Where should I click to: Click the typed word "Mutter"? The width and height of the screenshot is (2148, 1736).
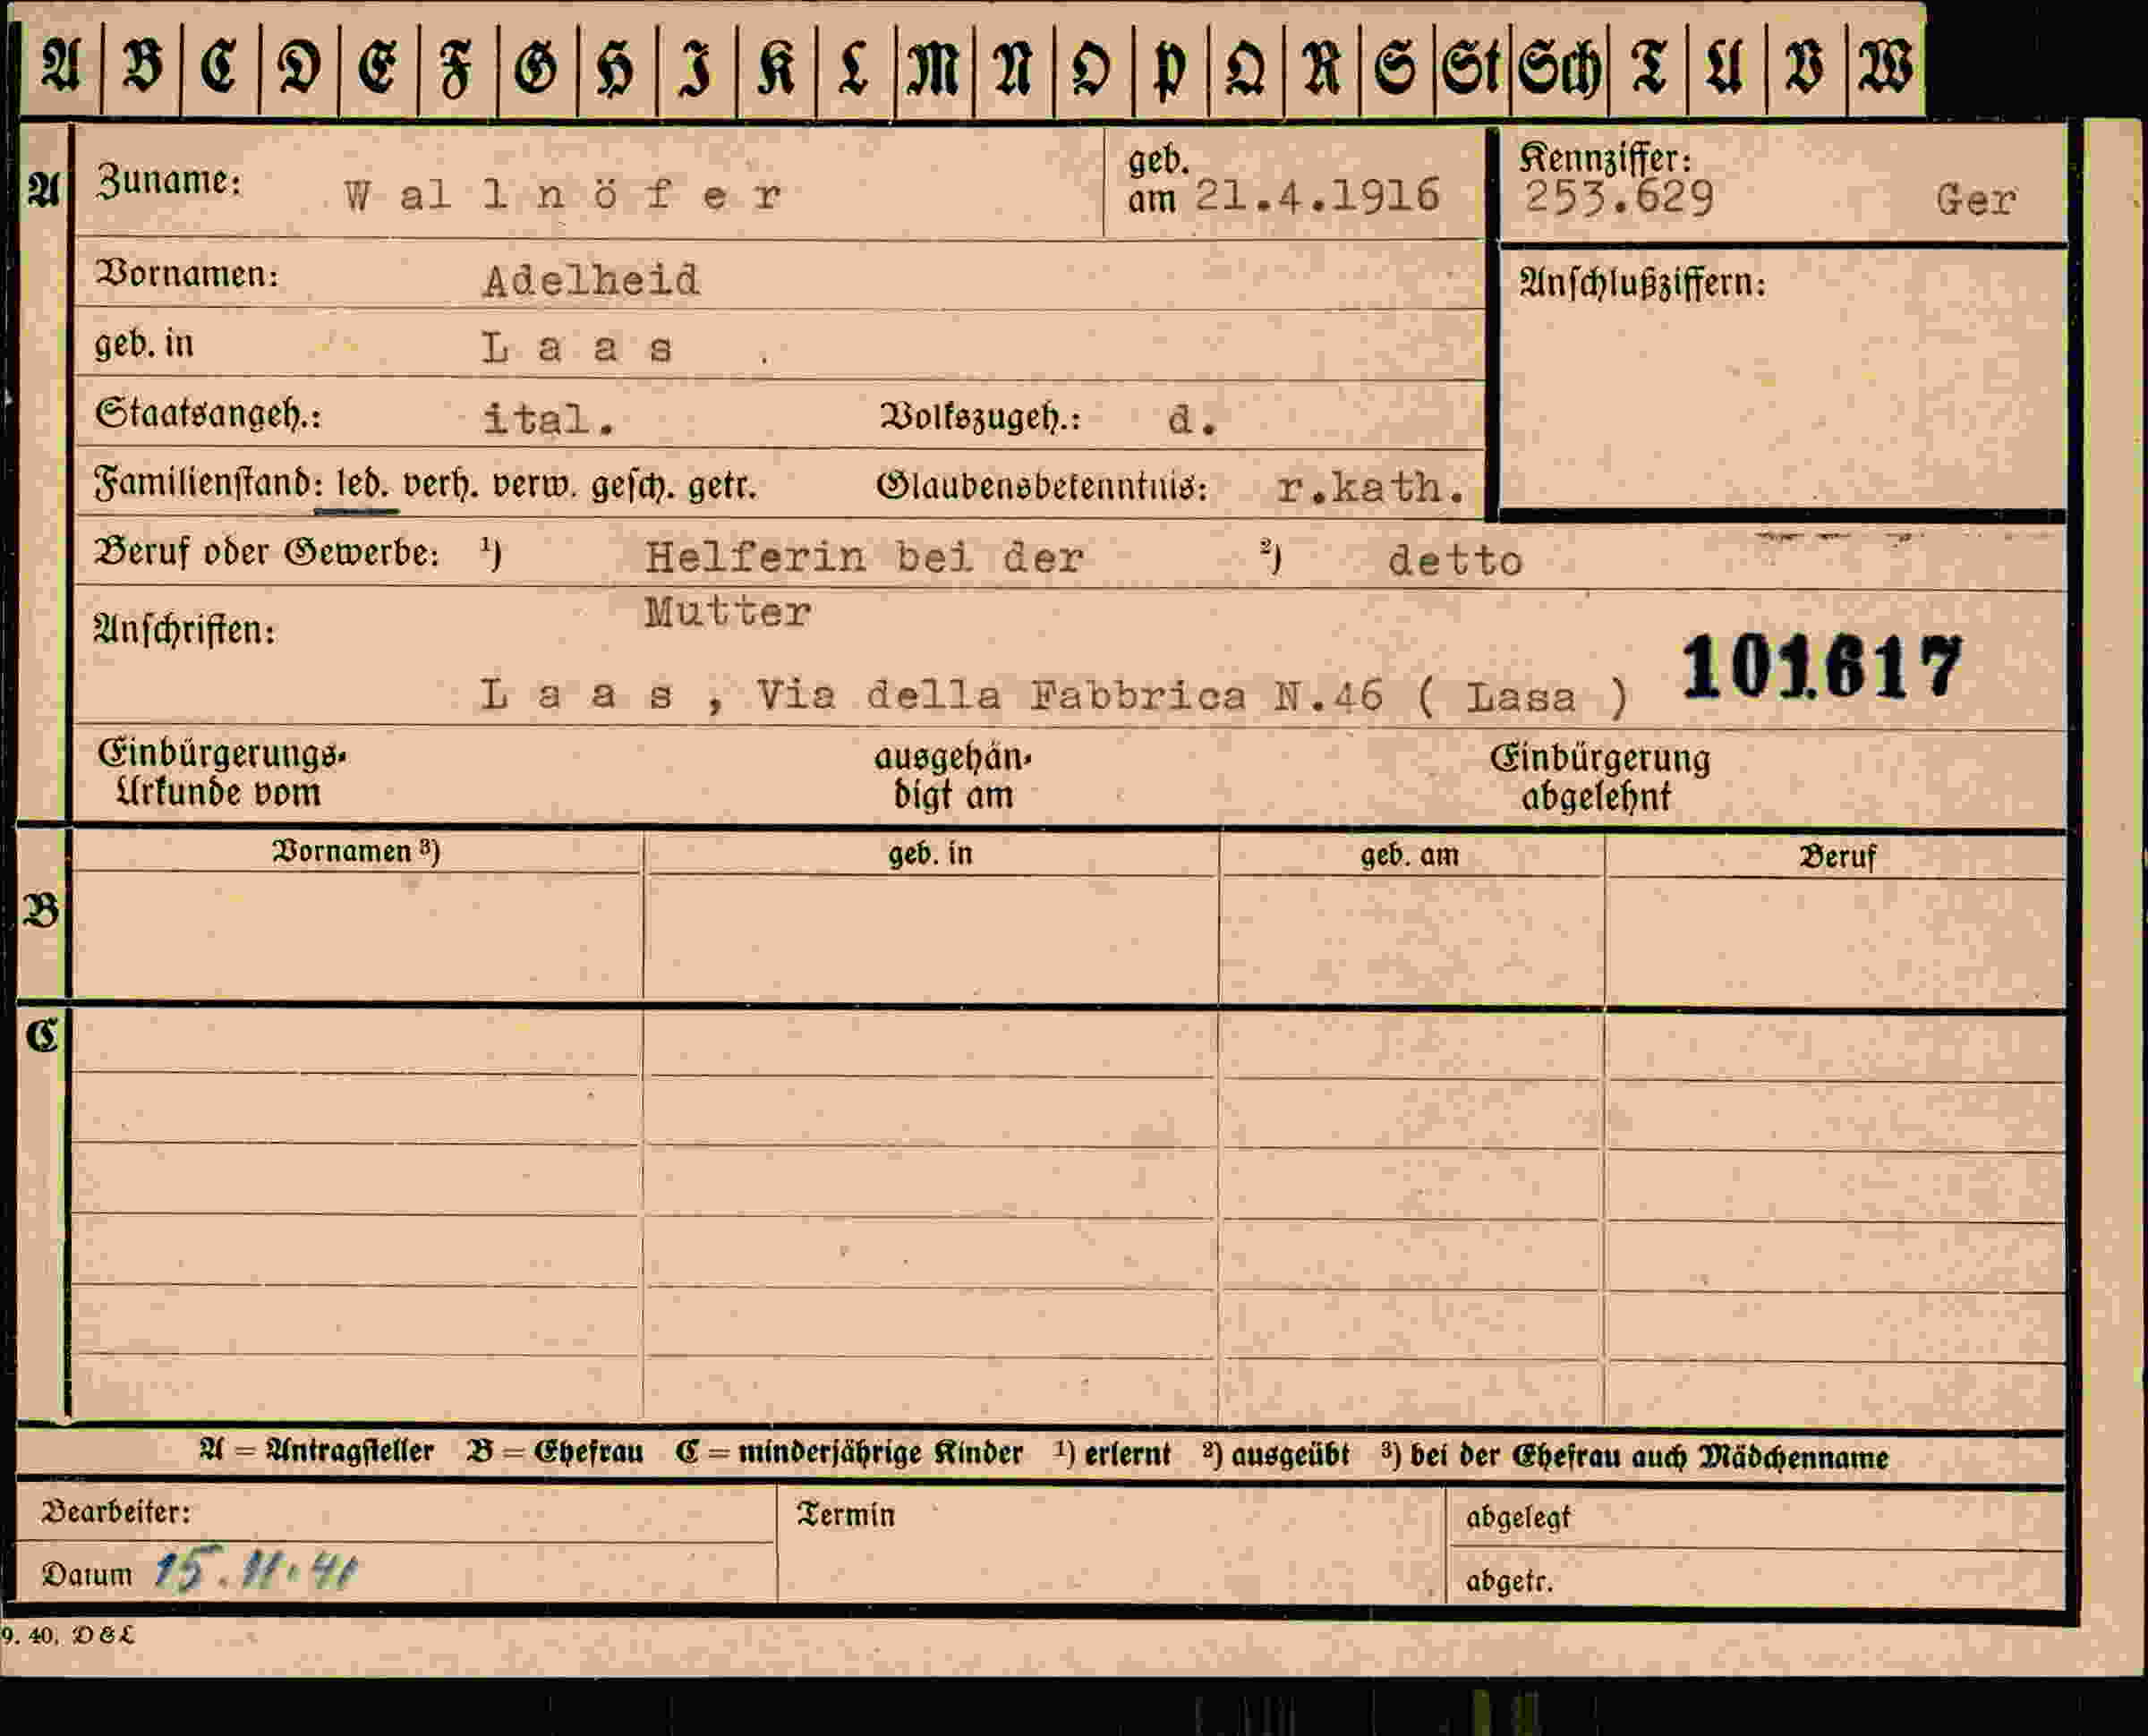pyautogui.click(x=727, y=612)
